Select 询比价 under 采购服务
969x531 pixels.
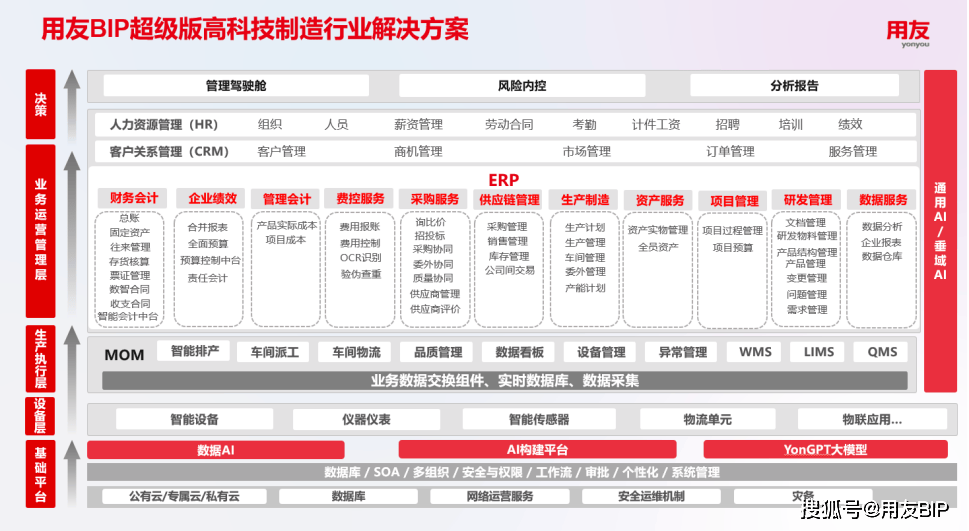(x=430, y=221)
